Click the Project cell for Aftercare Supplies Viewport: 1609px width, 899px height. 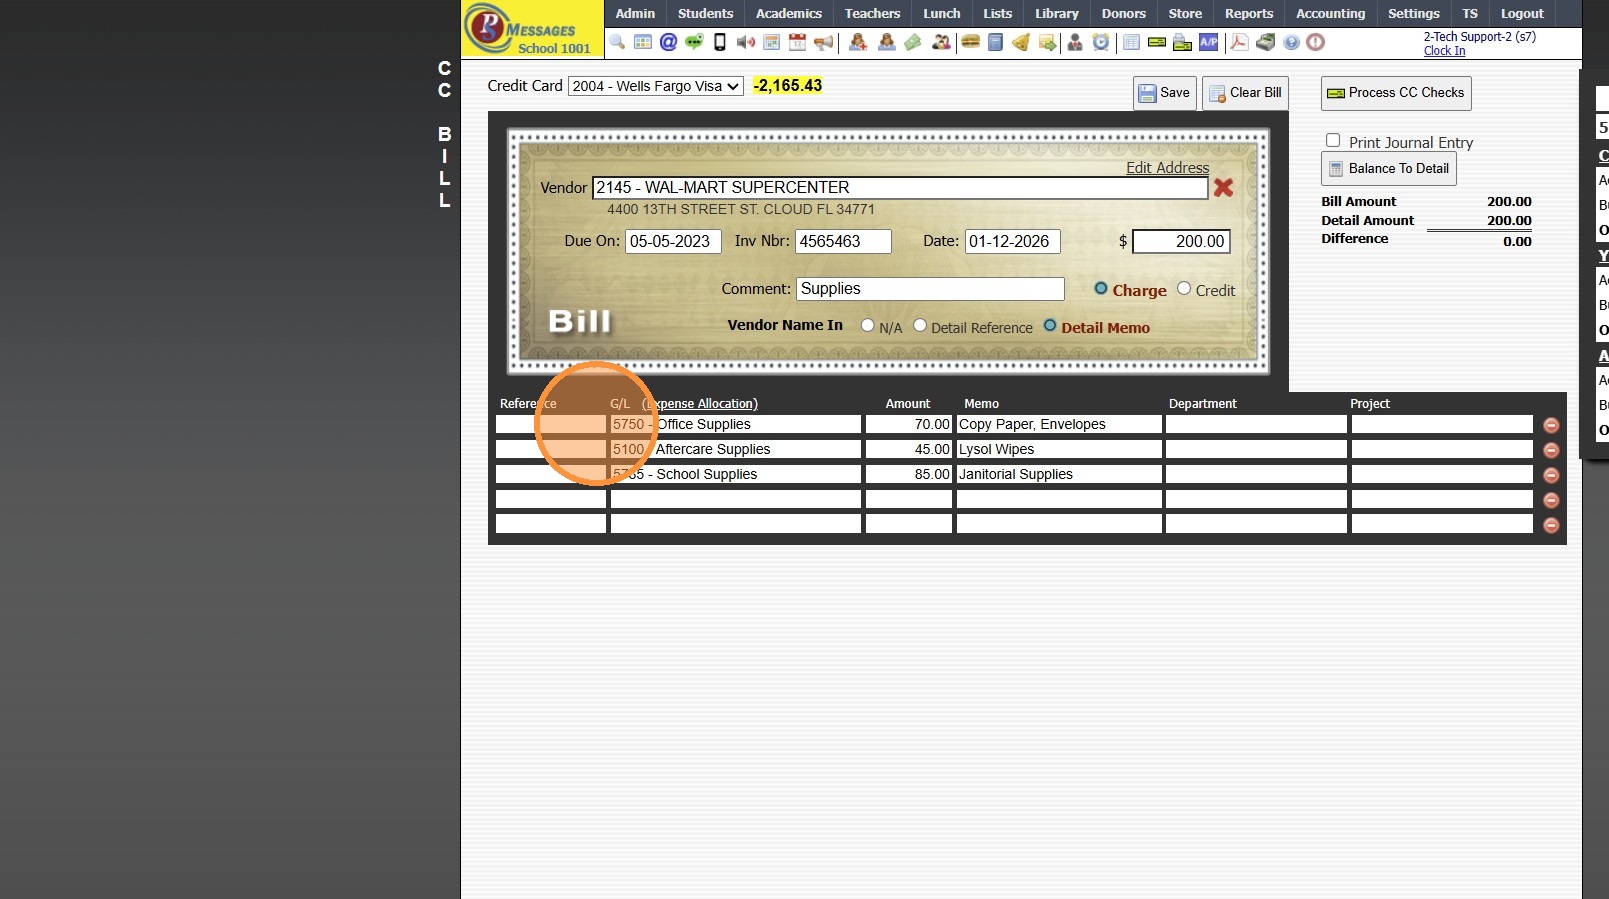click(x=1442, y=449)
